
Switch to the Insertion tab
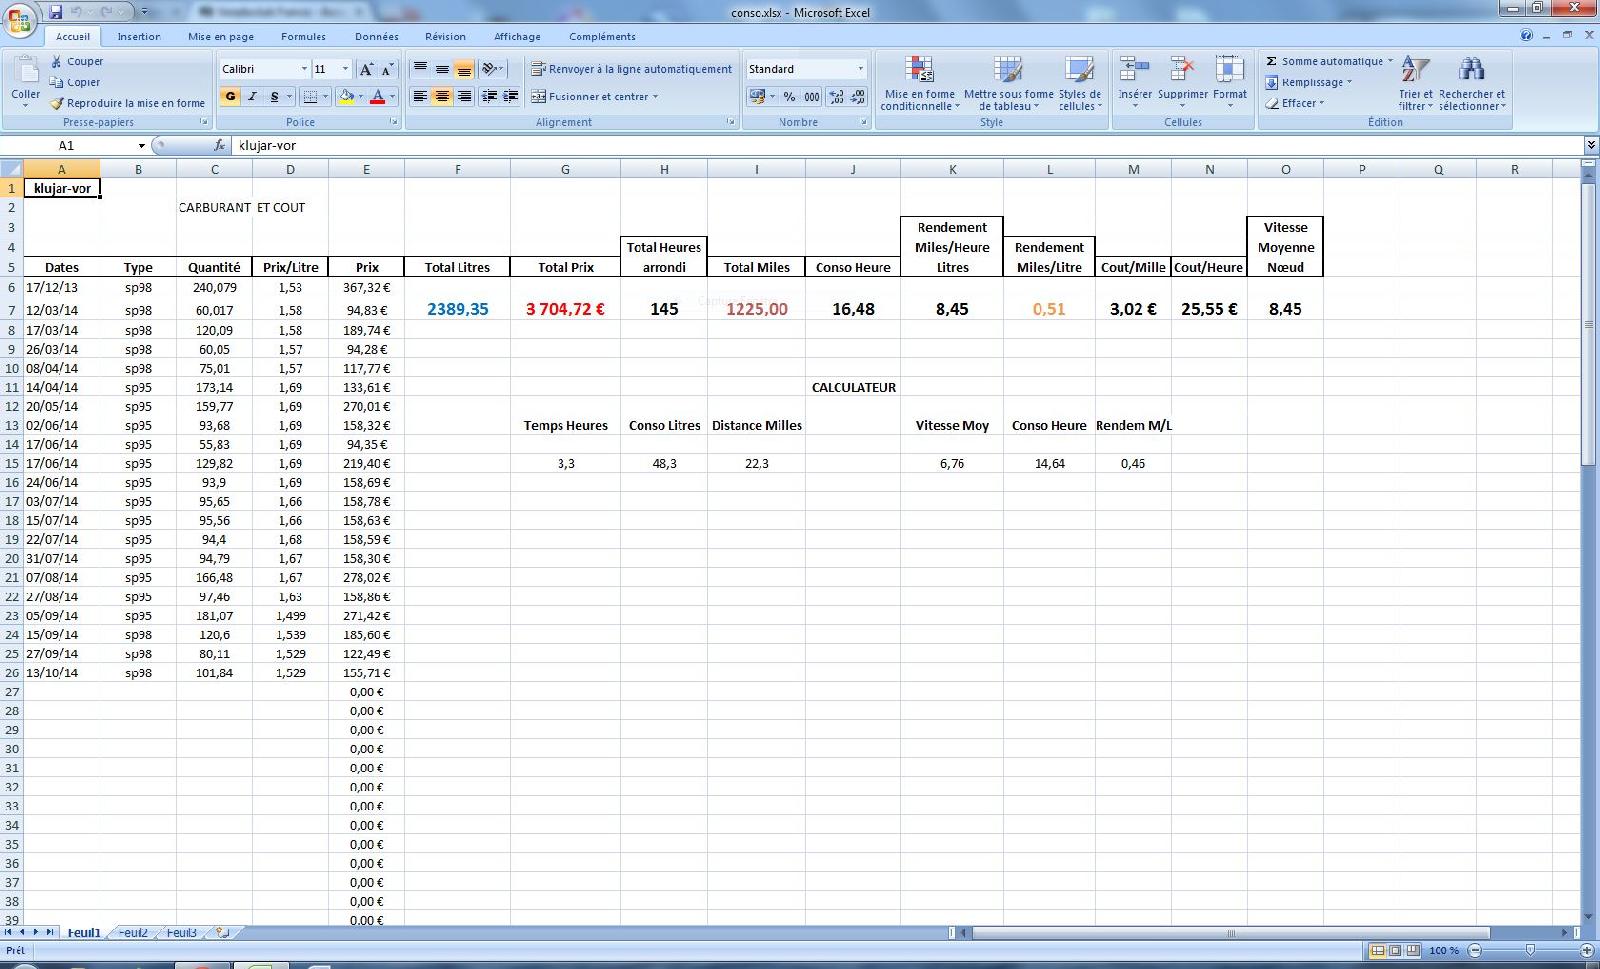tap(139, 36)
